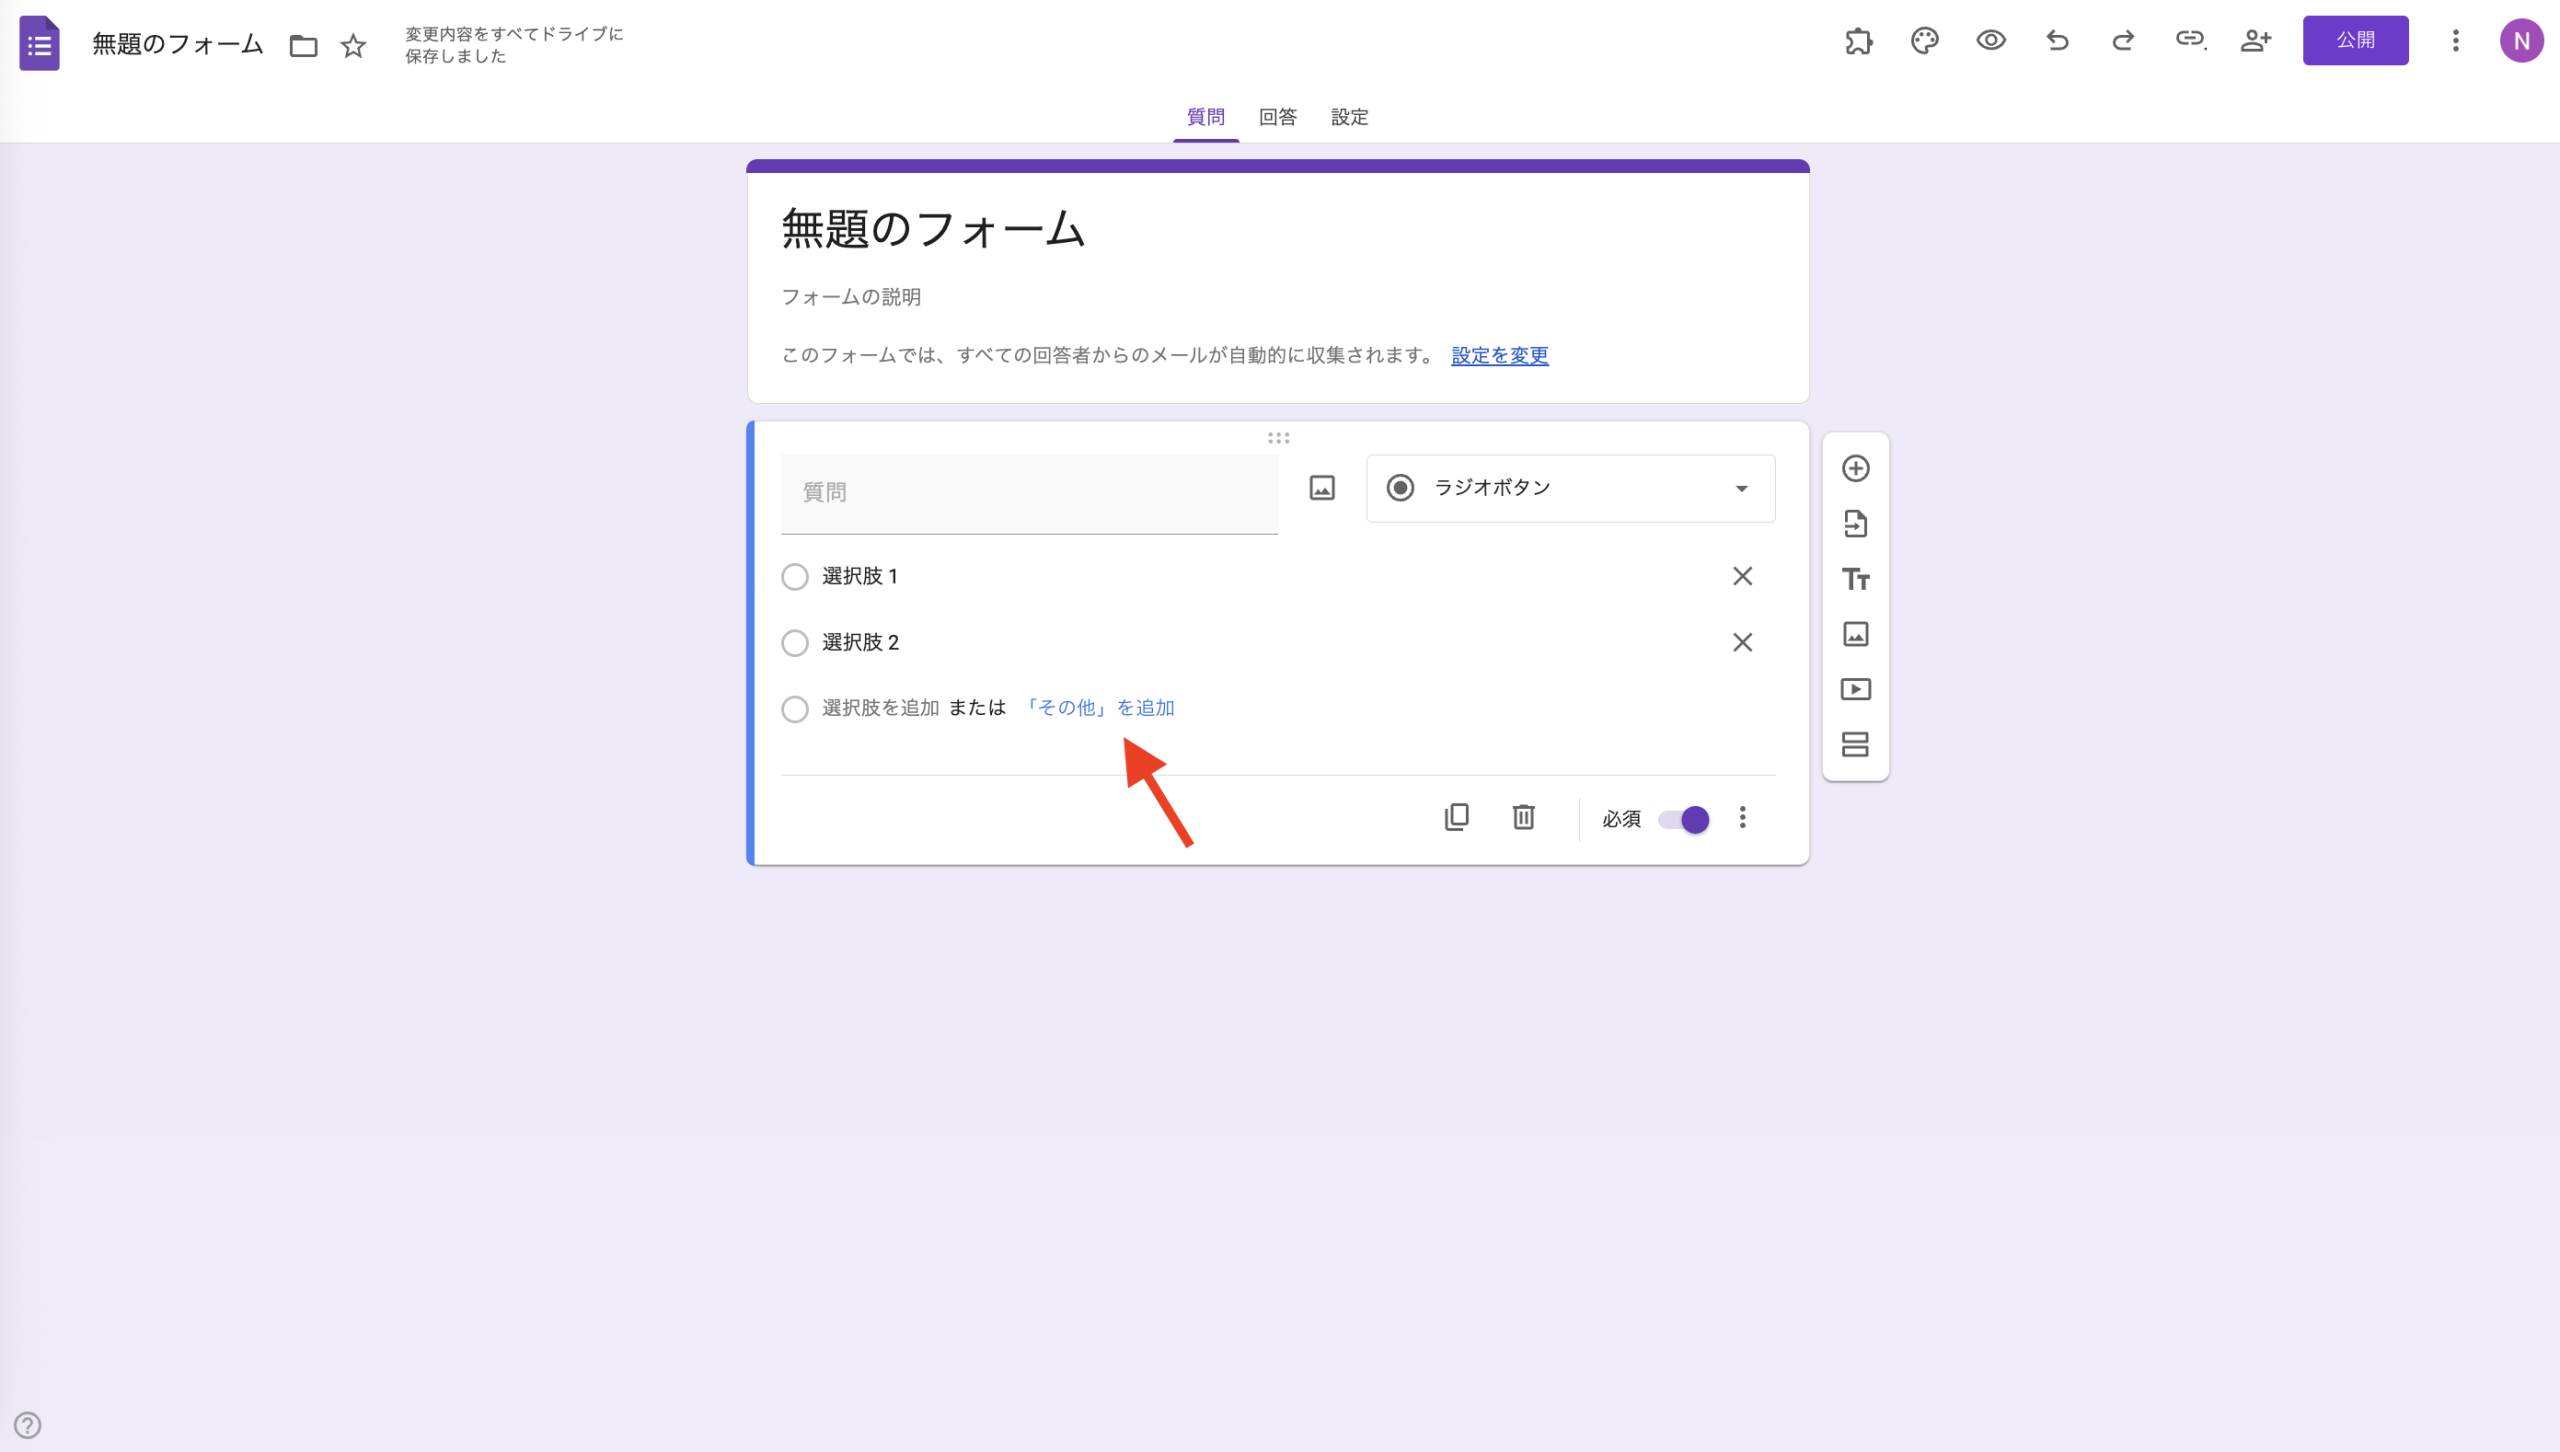Open the import questions tool
The image size is (2560, 1452).
pyautogui.click(x=1856, y=523)
